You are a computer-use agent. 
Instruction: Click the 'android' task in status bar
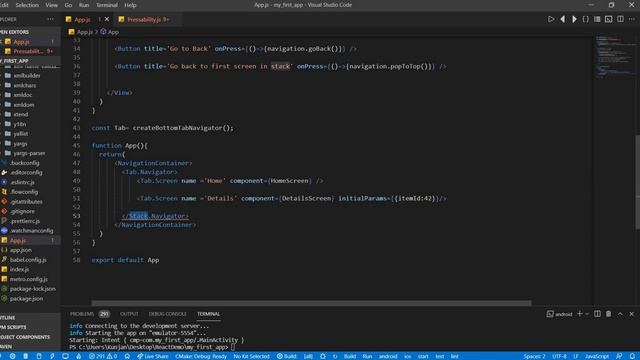(x=388, y=356)
